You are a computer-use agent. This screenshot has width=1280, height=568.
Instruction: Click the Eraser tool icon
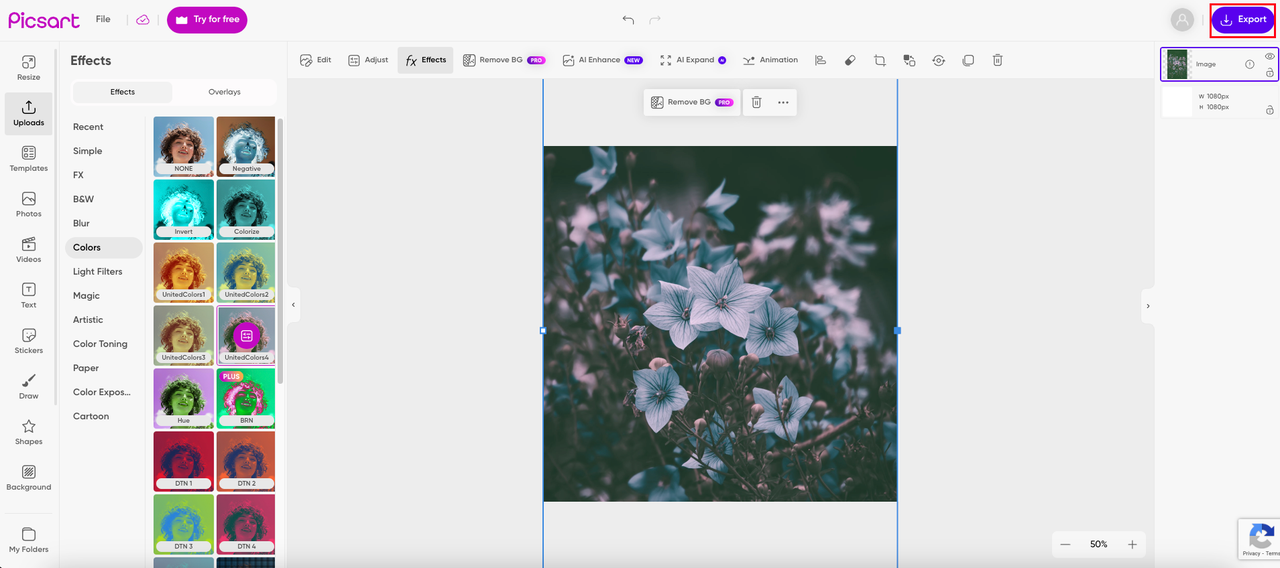click(850, 60)
